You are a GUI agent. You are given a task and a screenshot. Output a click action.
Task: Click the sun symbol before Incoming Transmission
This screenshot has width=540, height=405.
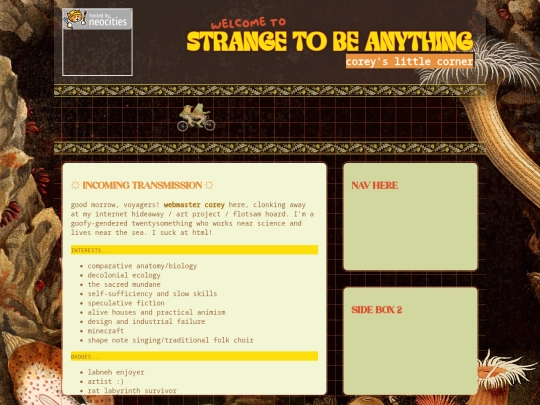point(75,185)
